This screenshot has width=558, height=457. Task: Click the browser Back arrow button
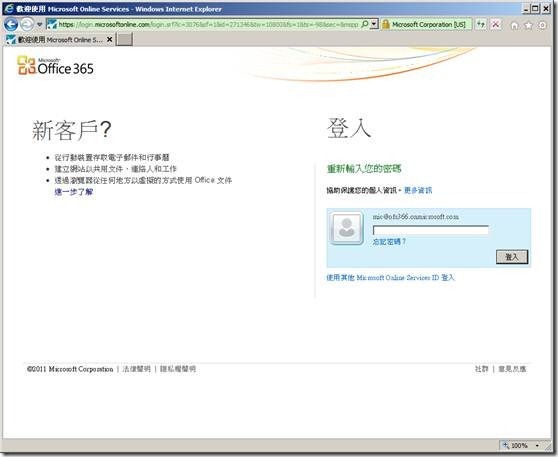11,24
